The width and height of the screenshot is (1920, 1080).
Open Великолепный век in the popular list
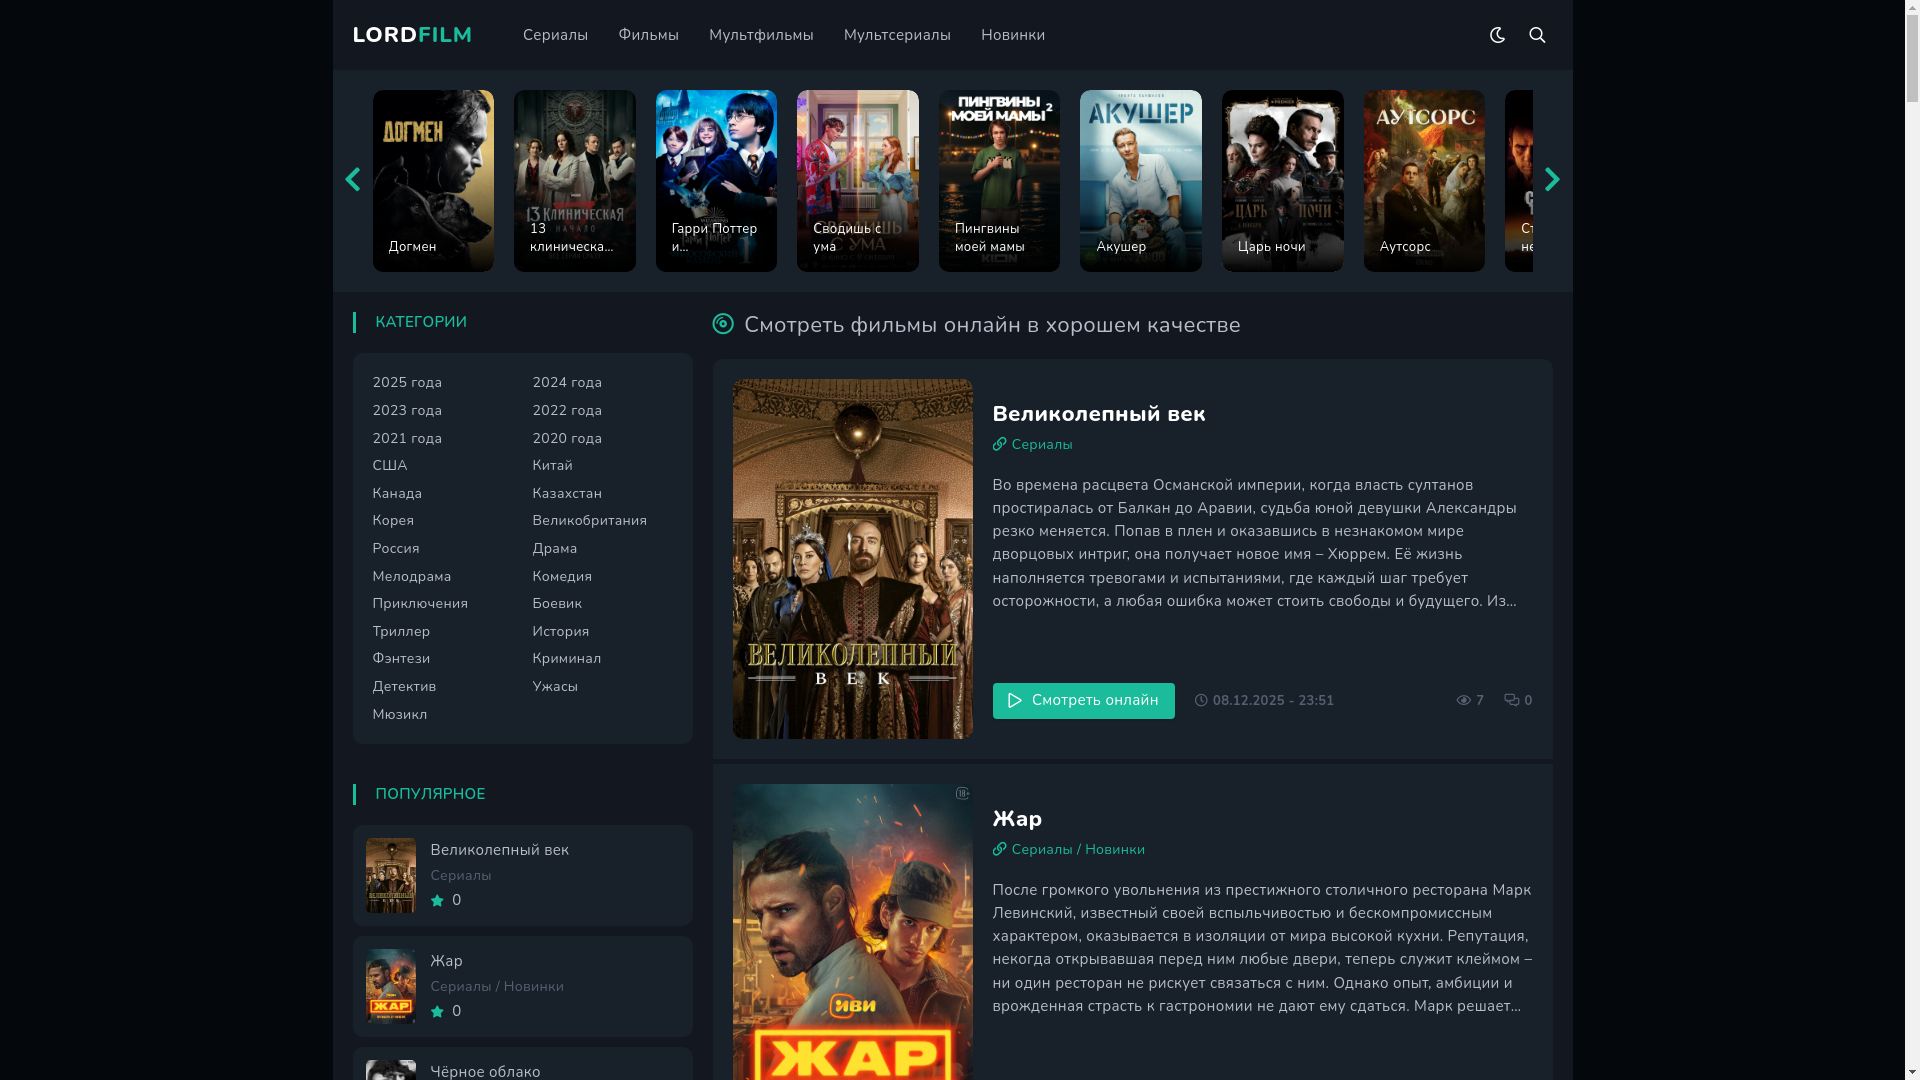(499, 850)
